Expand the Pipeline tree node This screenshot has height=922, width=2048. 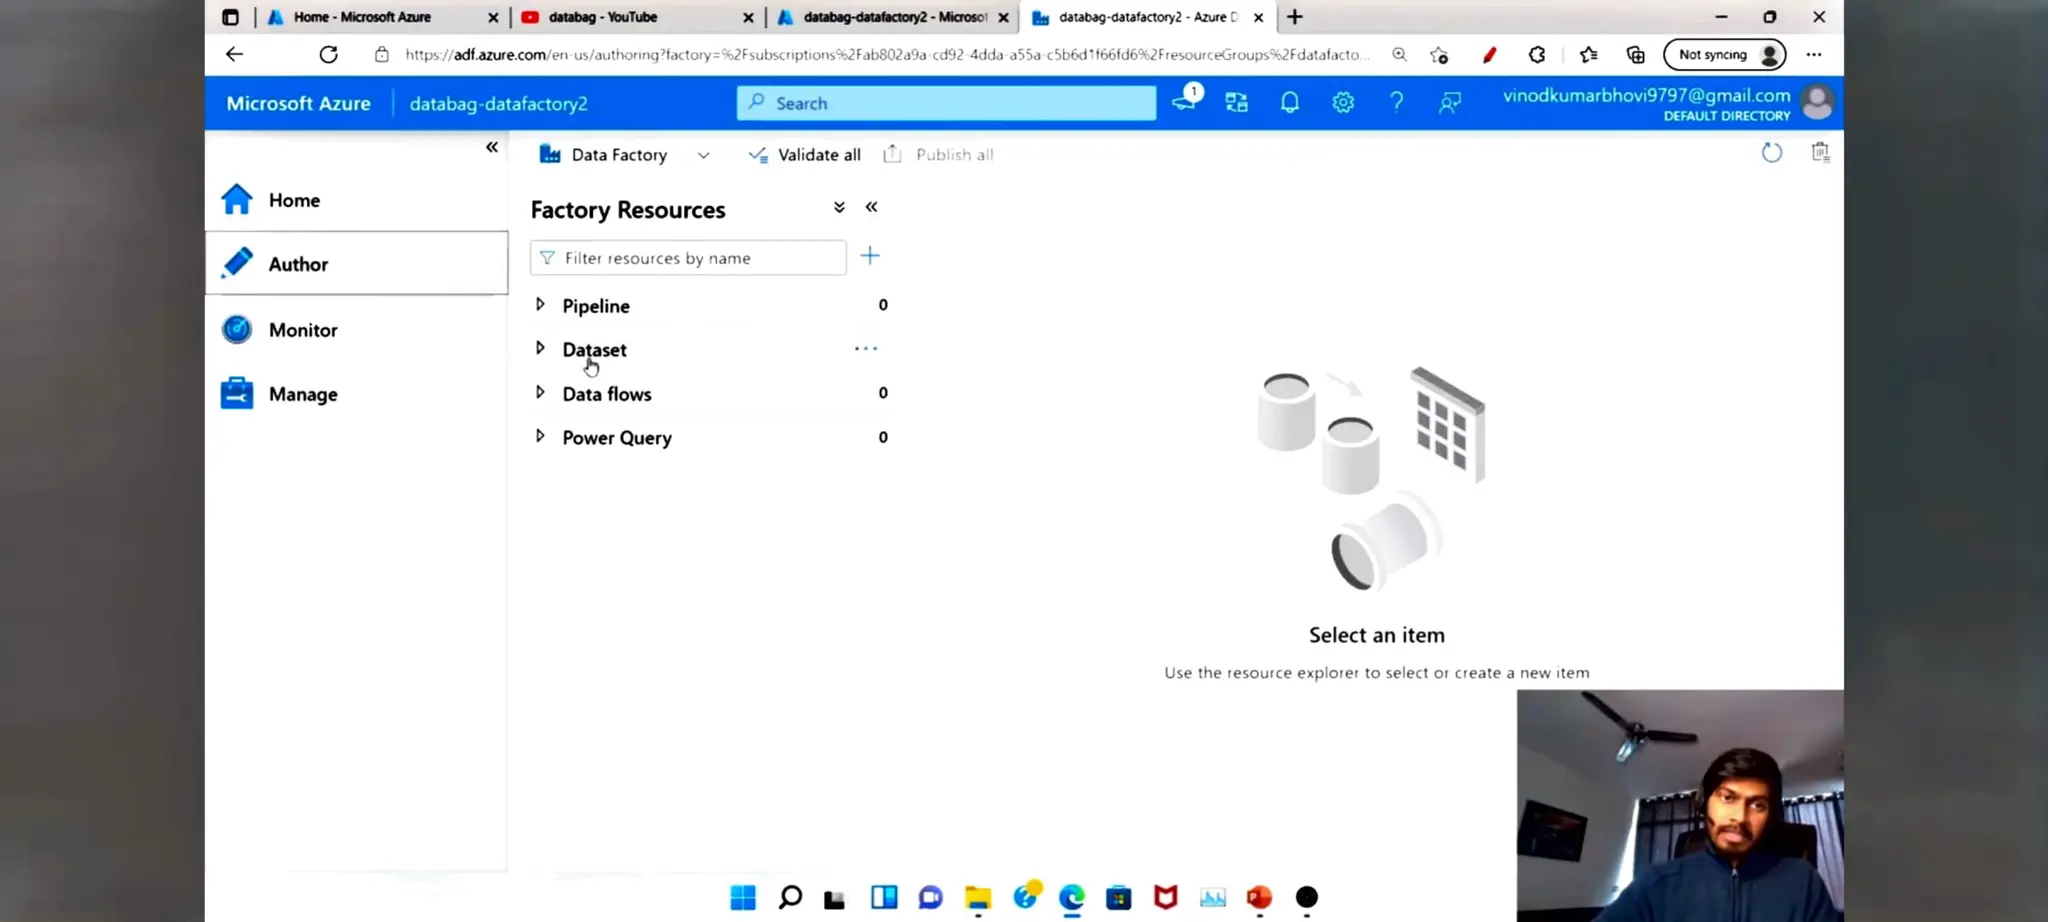[x=540, y=304]
